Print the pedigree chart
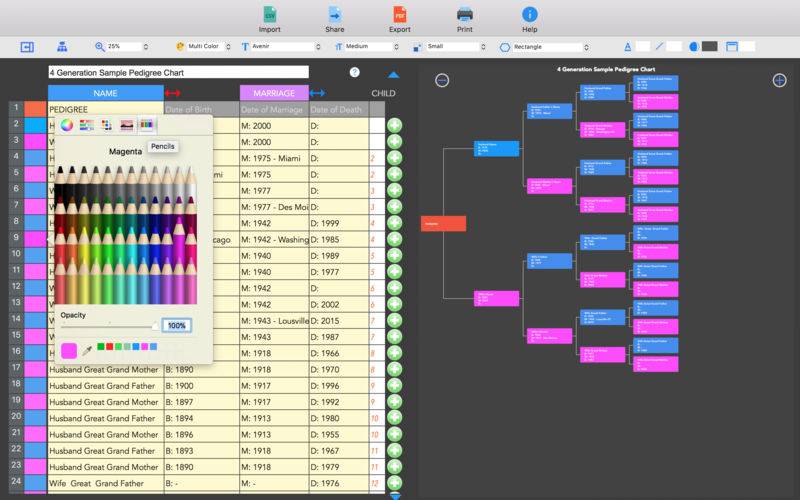The image size is (800, 500). point(464,19)
